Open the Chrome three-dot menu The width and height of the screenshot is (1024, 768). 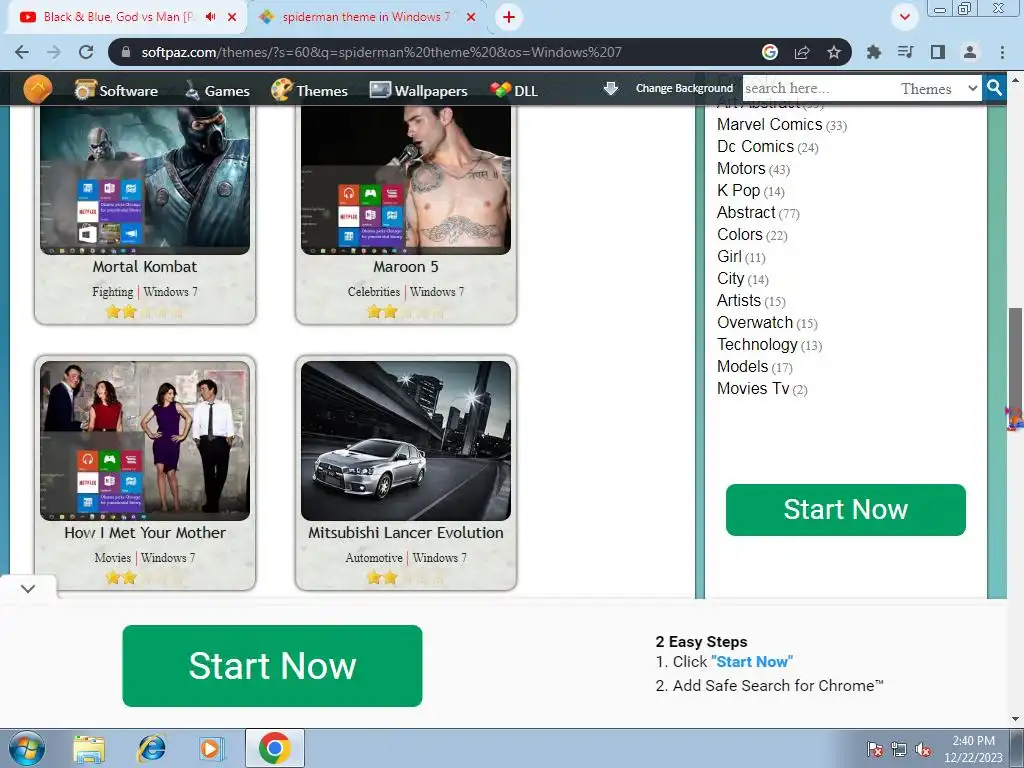pos(1002,52)
